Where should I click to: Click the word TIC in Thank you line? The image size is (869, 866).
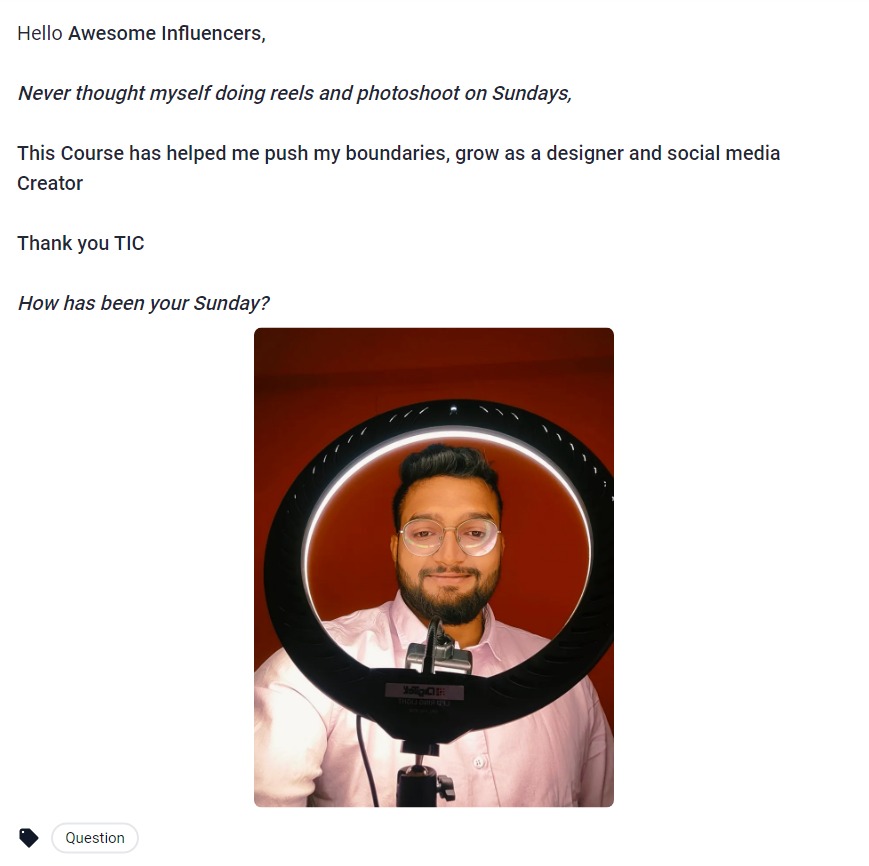coord(129,243)
